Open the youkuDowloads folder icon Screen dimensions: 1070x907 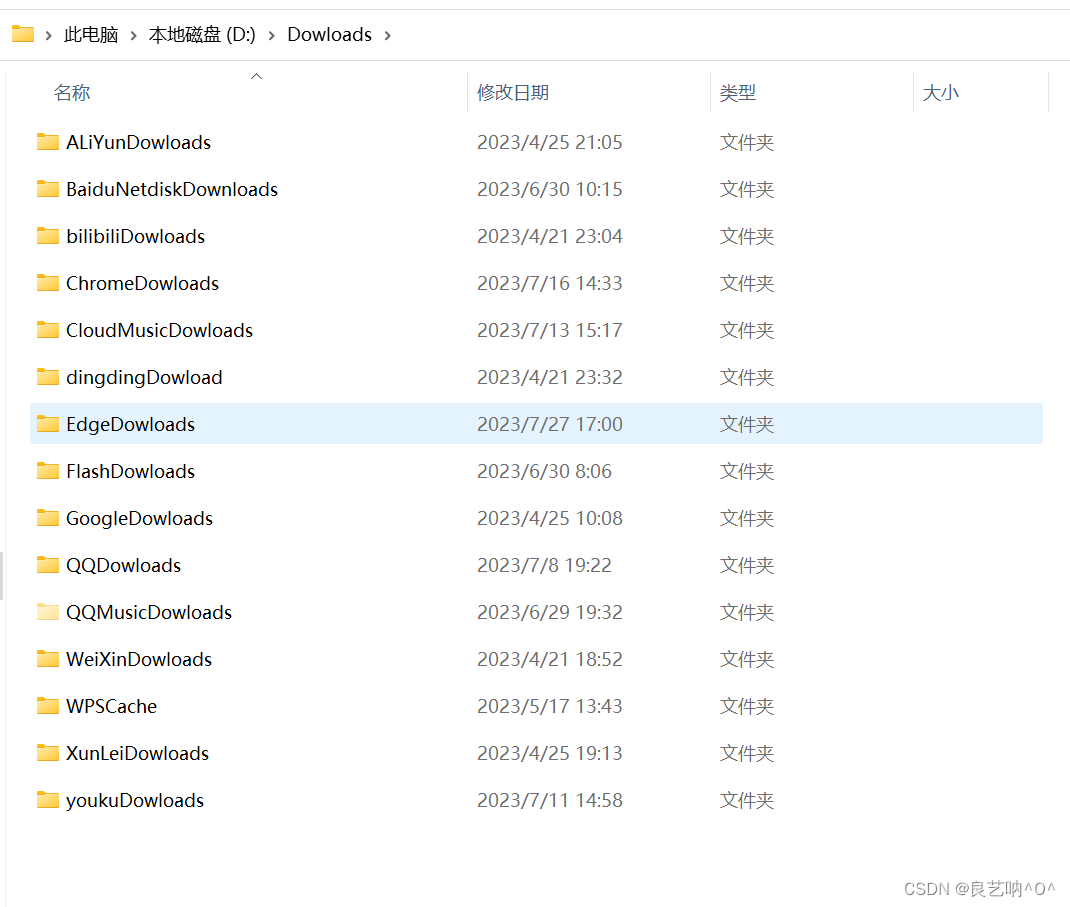click(x=48, y=800)
